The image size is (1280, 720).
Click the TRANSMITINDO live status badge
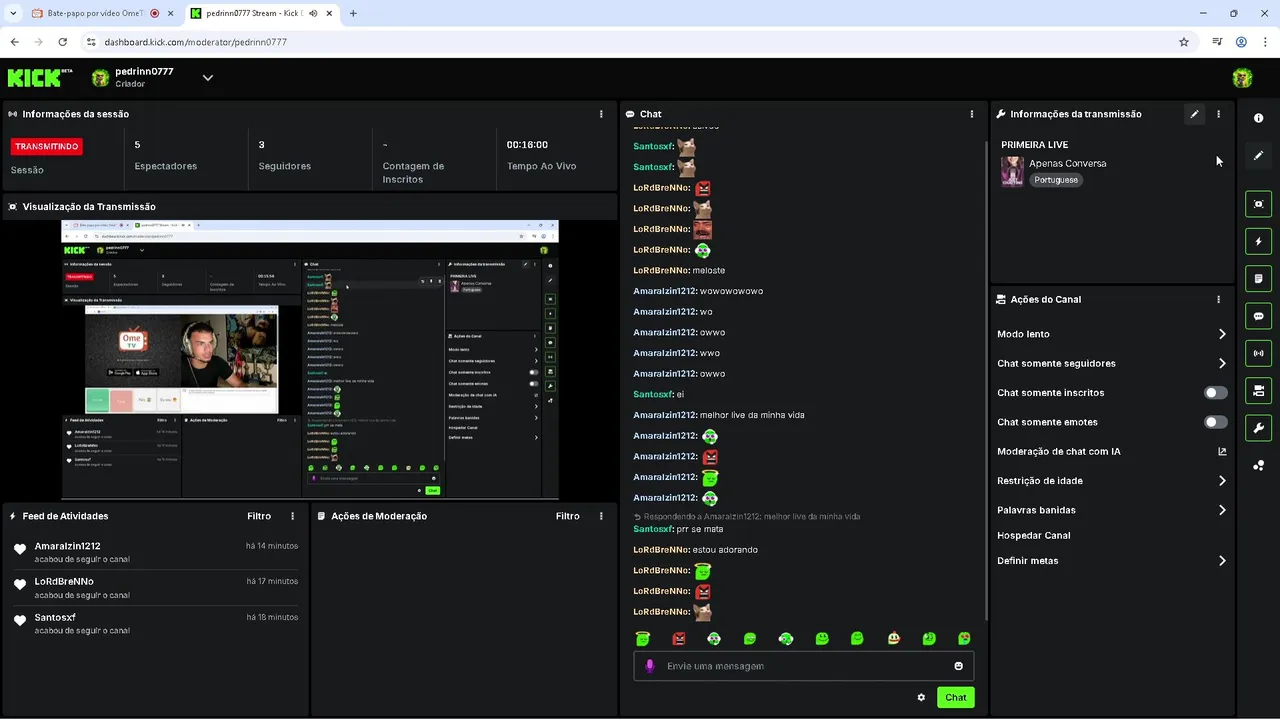coord(47,146)
